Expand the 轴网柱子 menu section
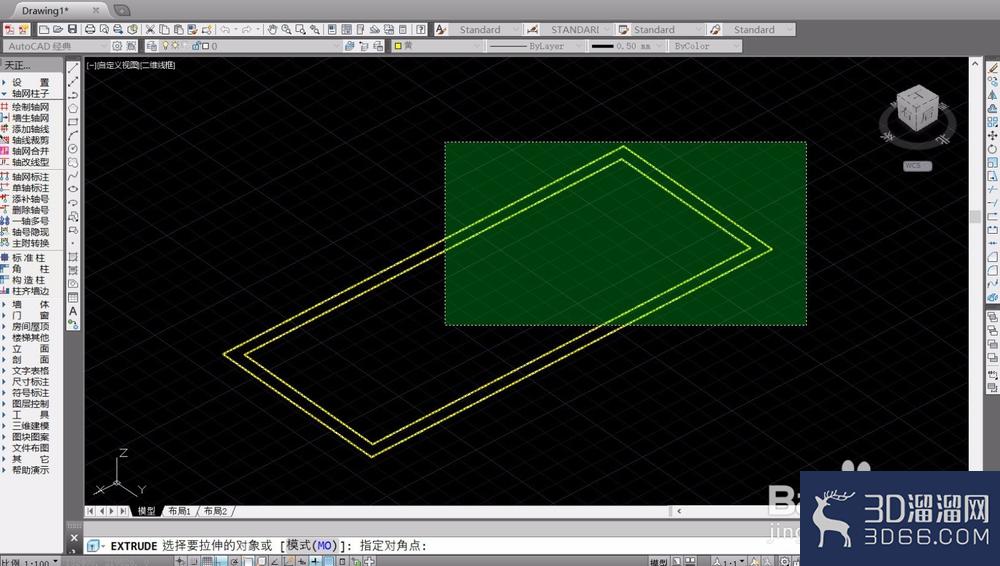 pos(31,93)
